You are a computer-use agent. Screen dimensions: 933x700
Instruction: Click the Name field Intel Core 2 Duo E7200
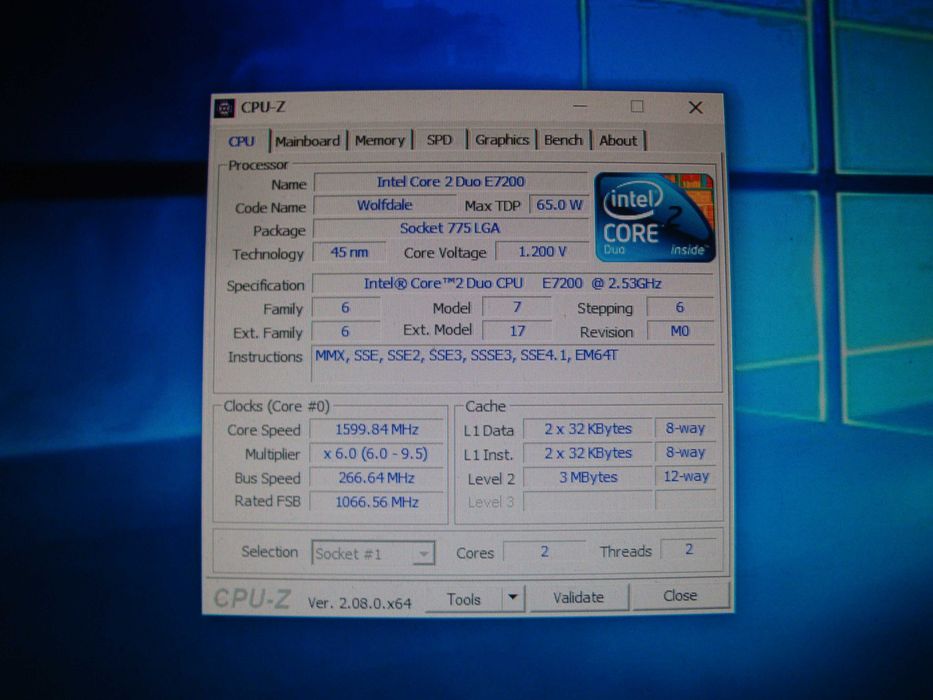point(450,182)
